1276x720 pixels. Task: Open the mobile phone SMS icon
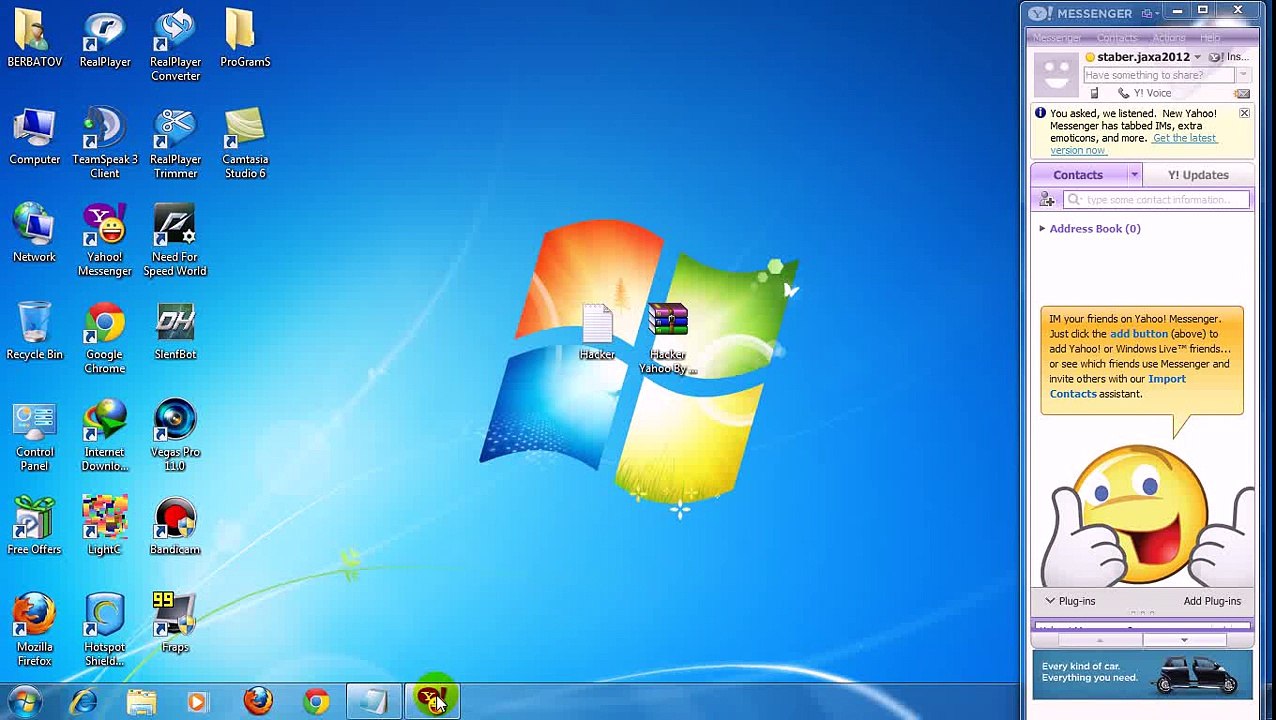[1094, 93]
